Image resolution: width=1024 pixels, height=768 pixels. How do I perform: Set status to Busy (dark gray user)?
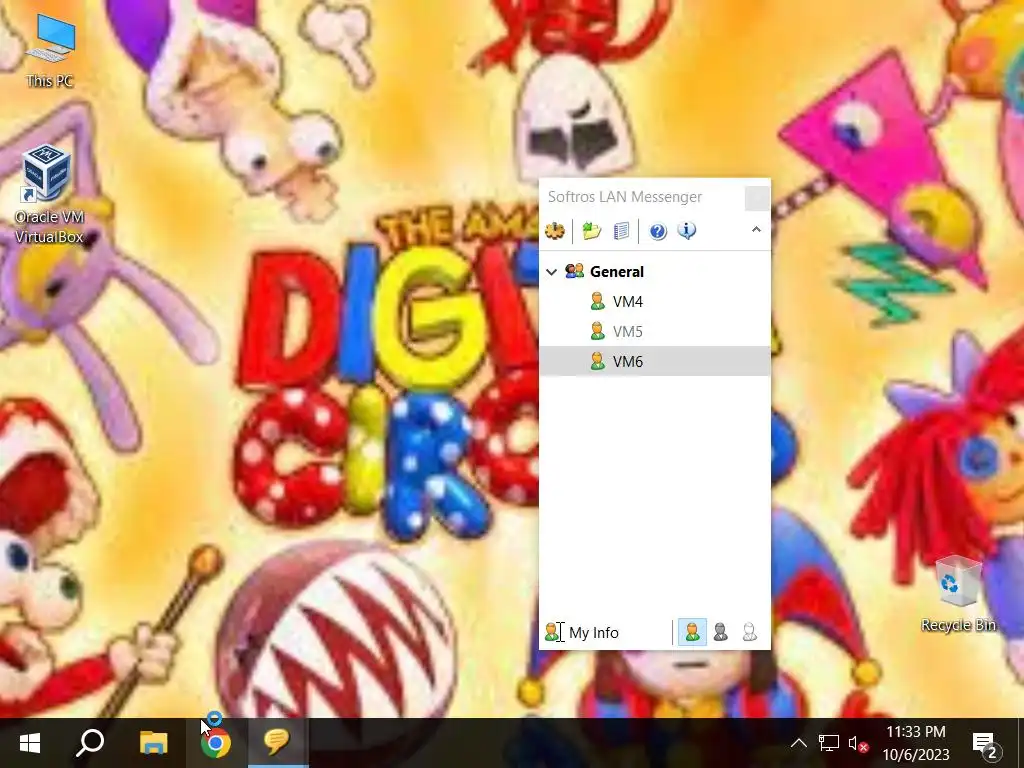pos(720,632)
